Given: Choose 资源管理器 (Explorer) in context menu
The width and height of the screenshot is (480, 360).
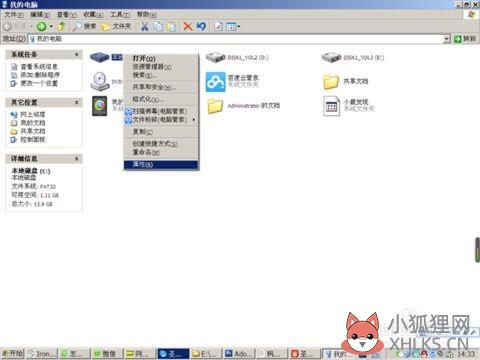Looking at the screenshot, I should [x=161, y=67].
